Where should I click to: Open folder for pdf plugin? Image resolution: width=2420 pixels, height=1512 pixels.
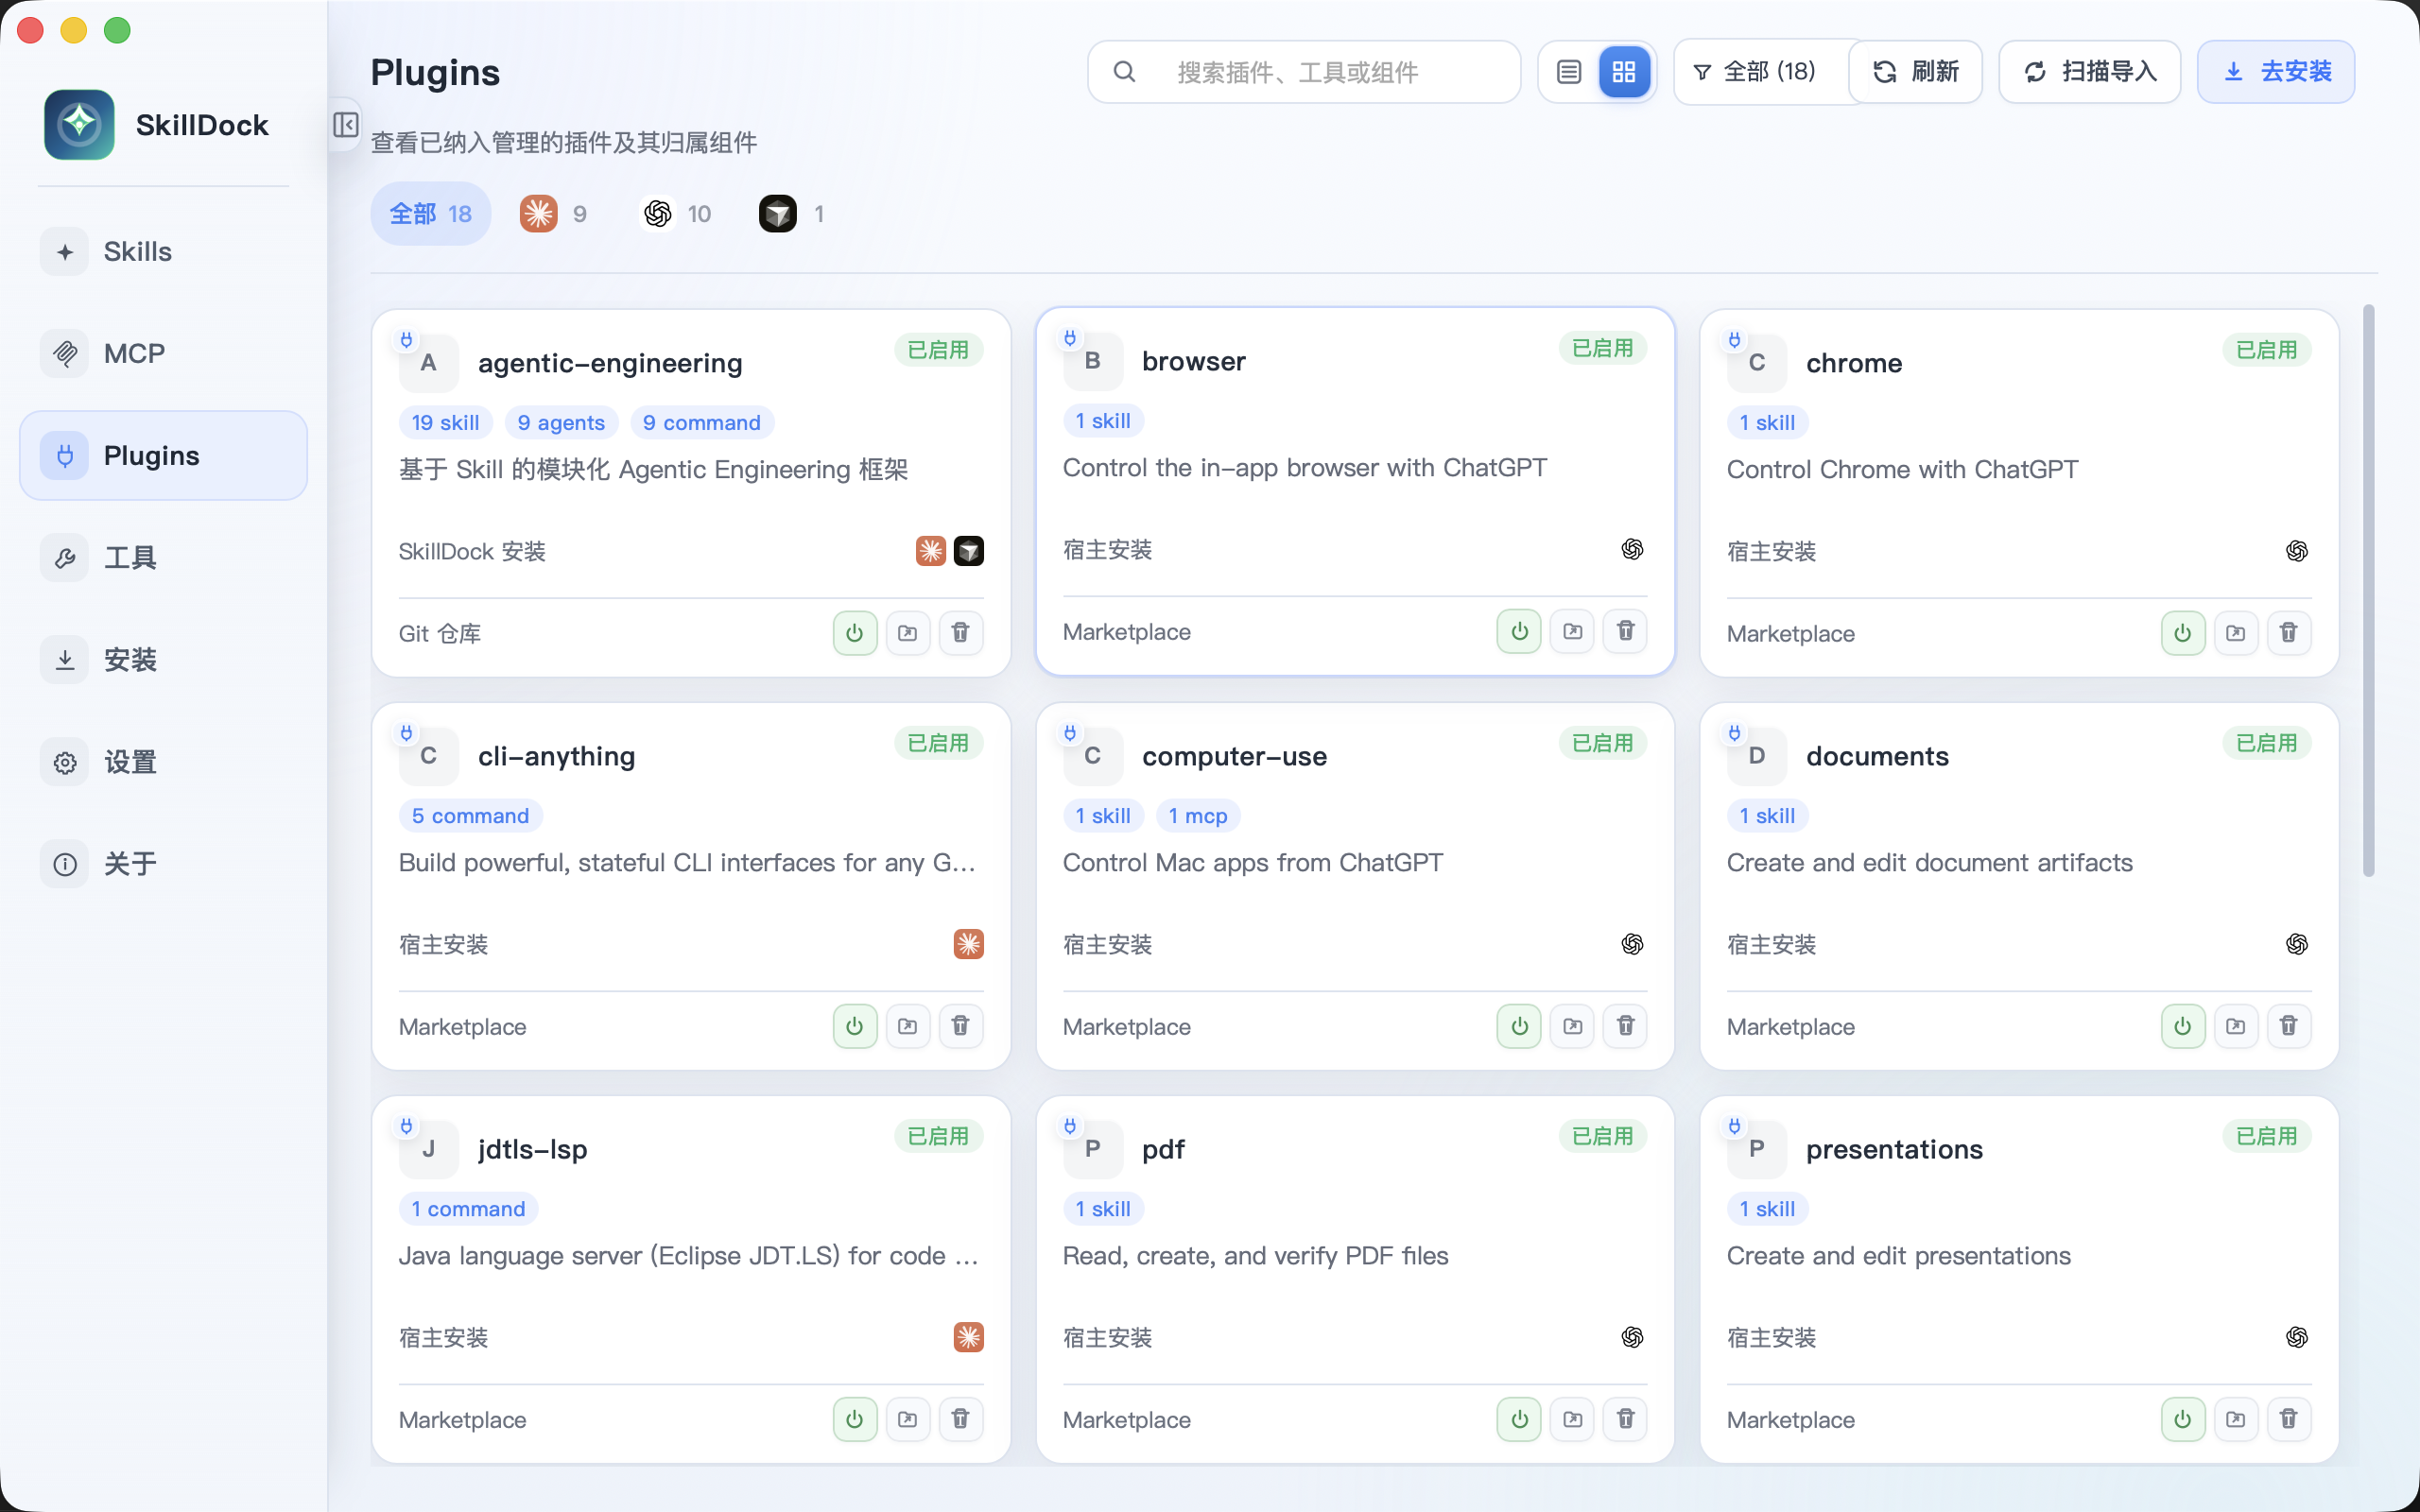pyautogui.click(x=1573, y=1419)
